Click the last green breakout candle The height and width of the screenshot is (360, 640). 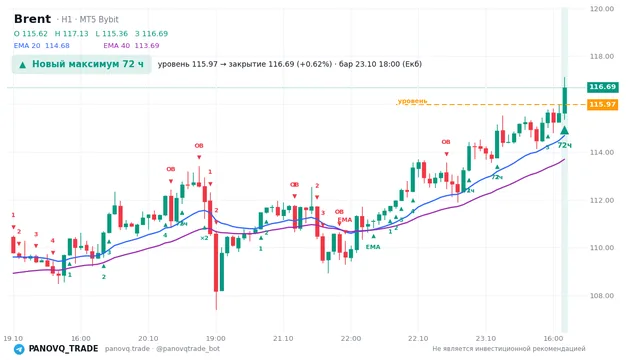pos(565,99)
